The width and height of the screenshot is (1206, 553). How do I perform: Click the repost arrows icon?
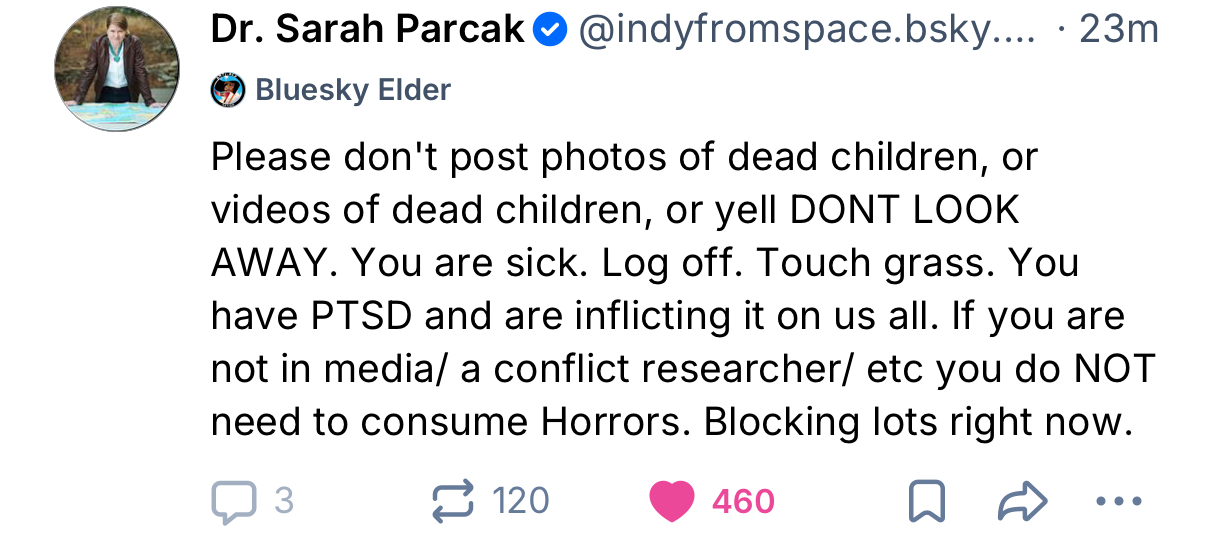pyautogui.click(x=452, y=501)
